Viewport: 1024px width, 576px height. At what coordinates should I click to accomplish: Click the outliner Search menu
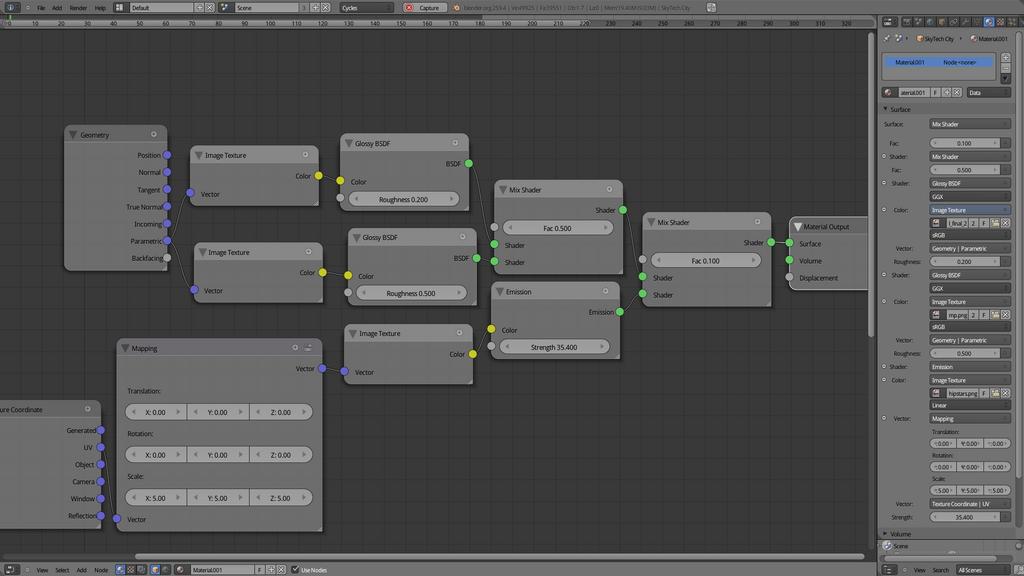(940, 570)
